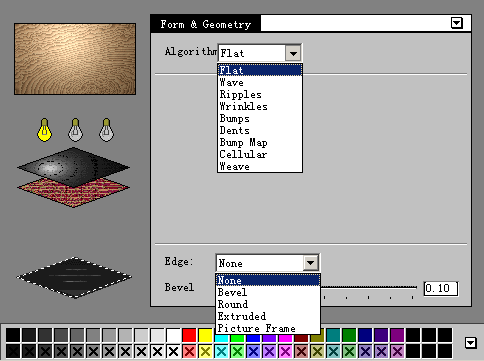Collapse the Edge dropdown arrow
Image resolution: width=484 pixels, height=361 pixels.
coord(311,263)
